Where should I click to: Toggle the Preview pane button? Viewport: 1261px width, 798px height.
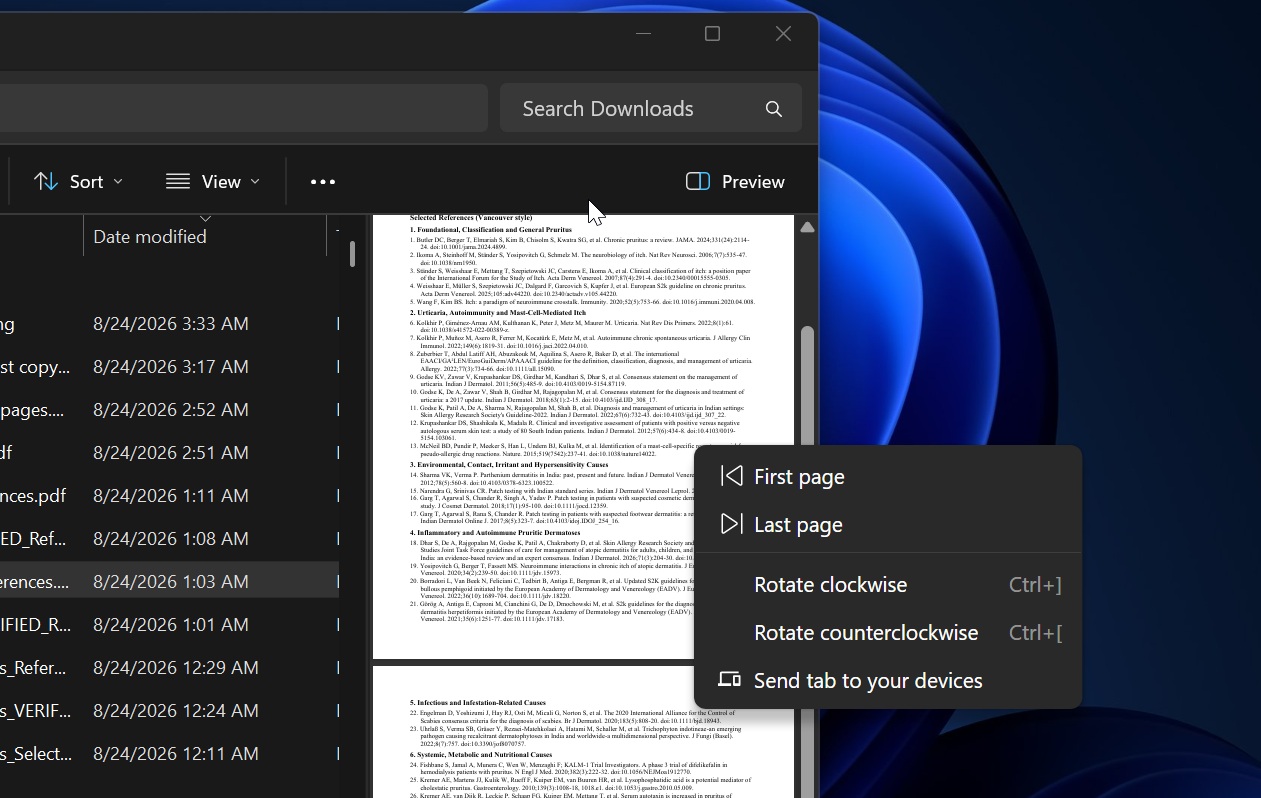pos(736,181)
